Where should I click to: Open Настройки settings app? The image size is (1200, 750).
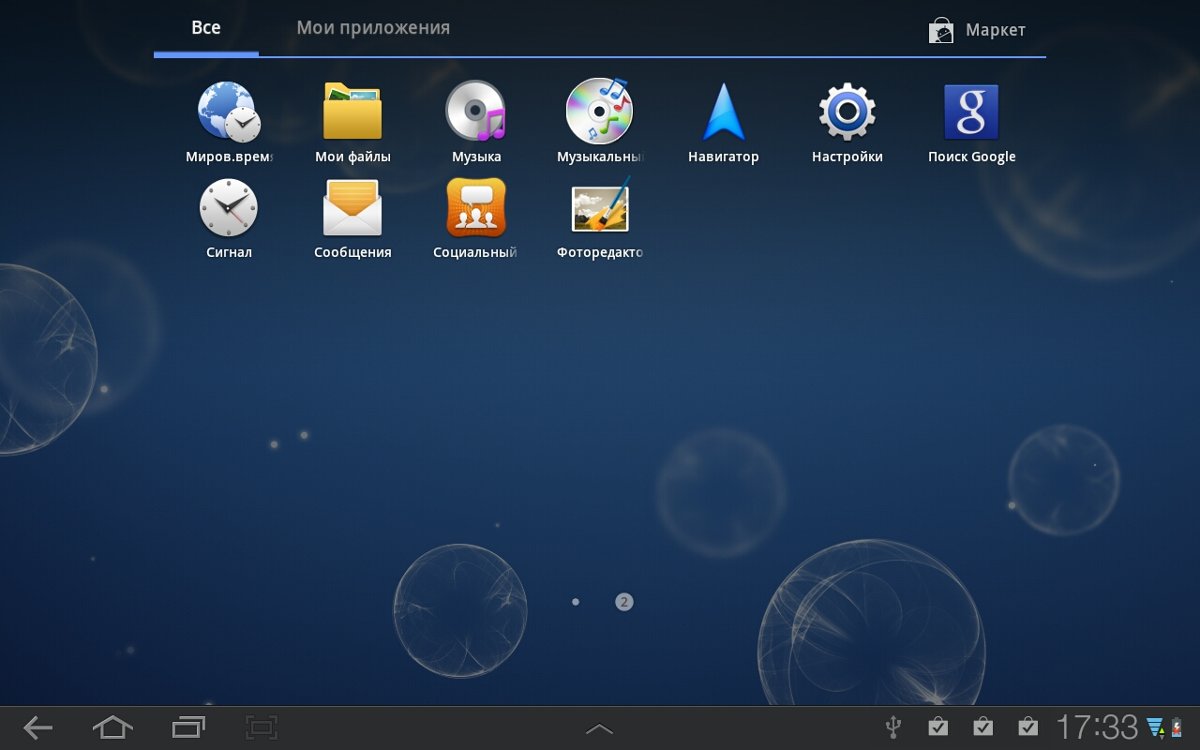click(847, 113)
